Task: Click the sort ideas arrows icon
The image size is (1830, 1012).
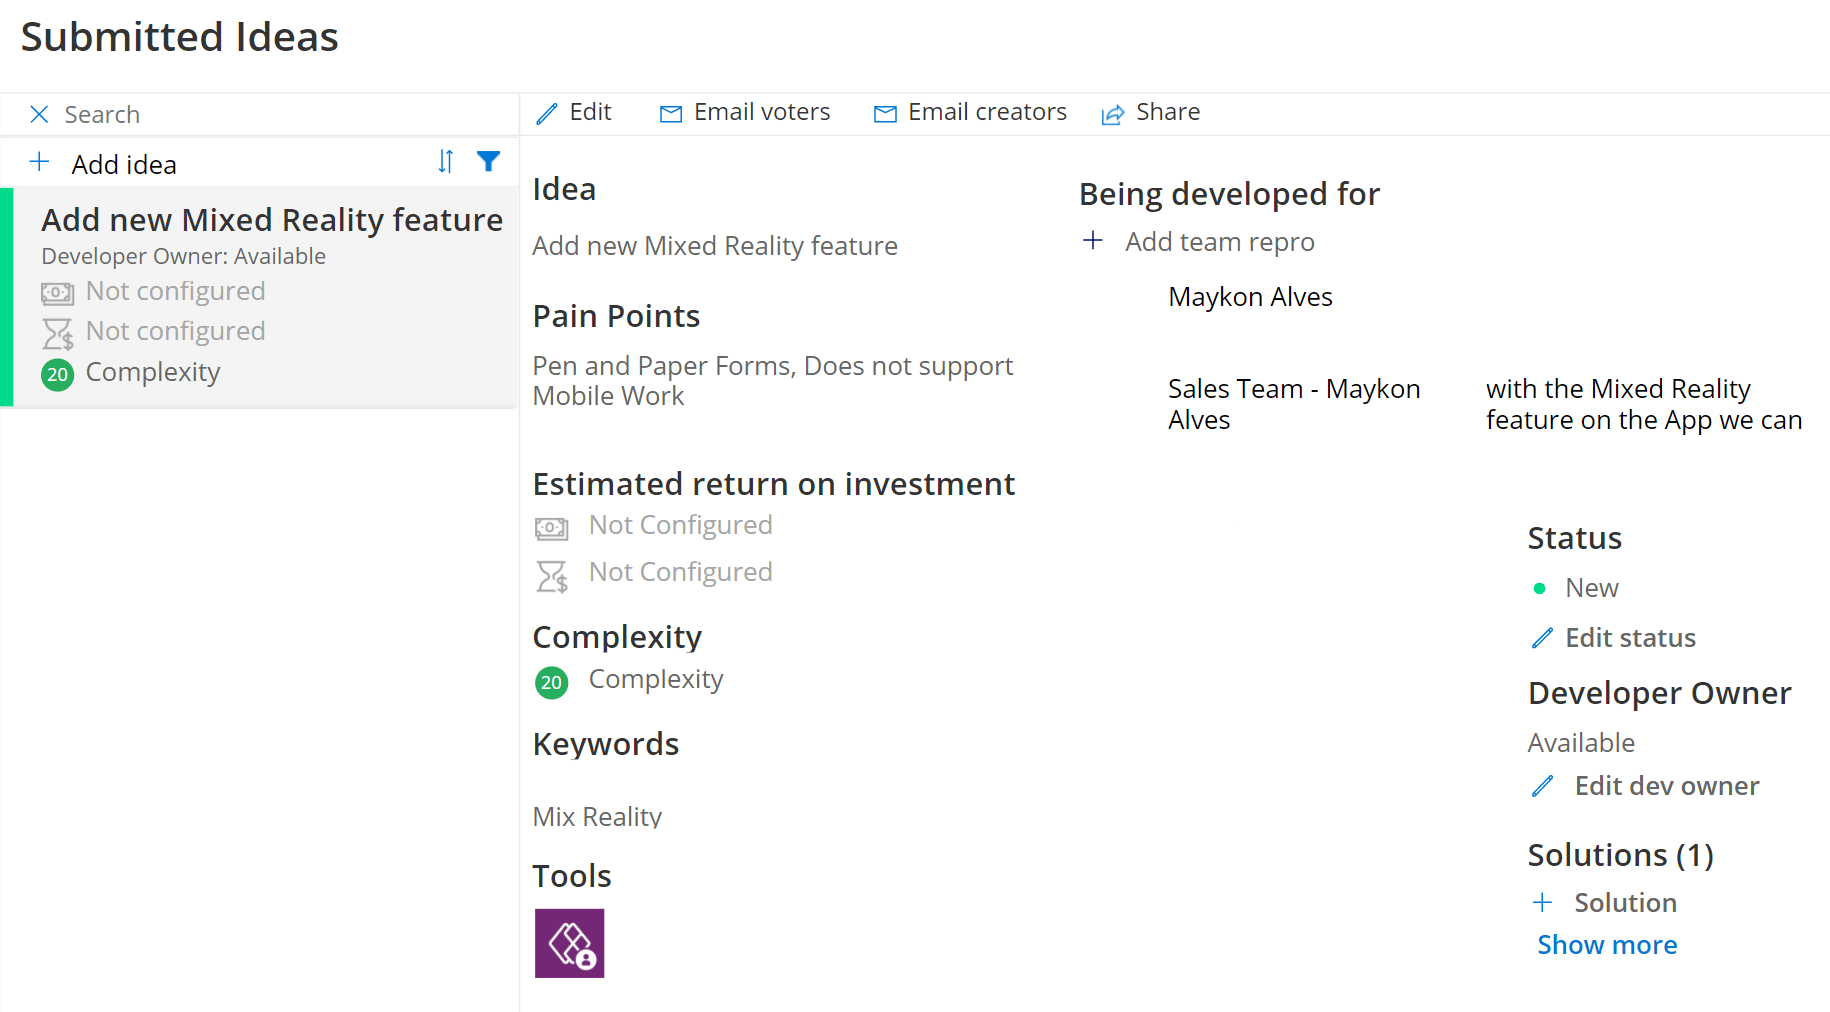Action: (x=446, y=162)
